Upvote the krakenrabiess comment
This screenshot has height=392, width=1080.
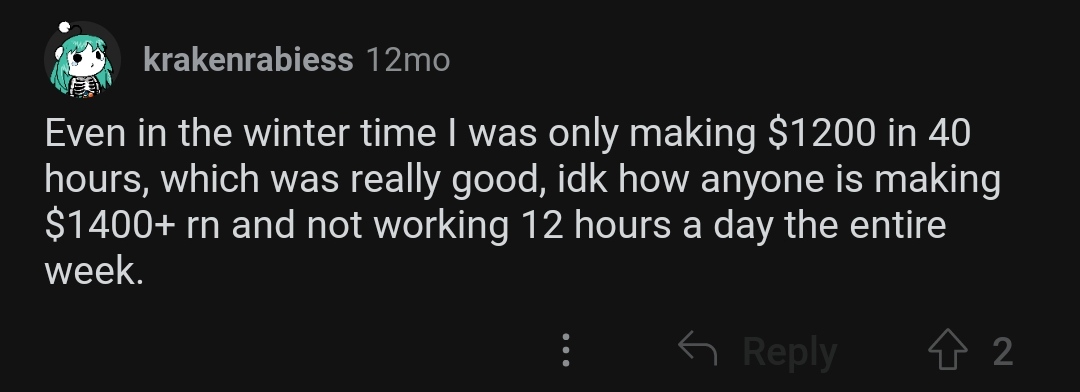click(x=948, y=352)
